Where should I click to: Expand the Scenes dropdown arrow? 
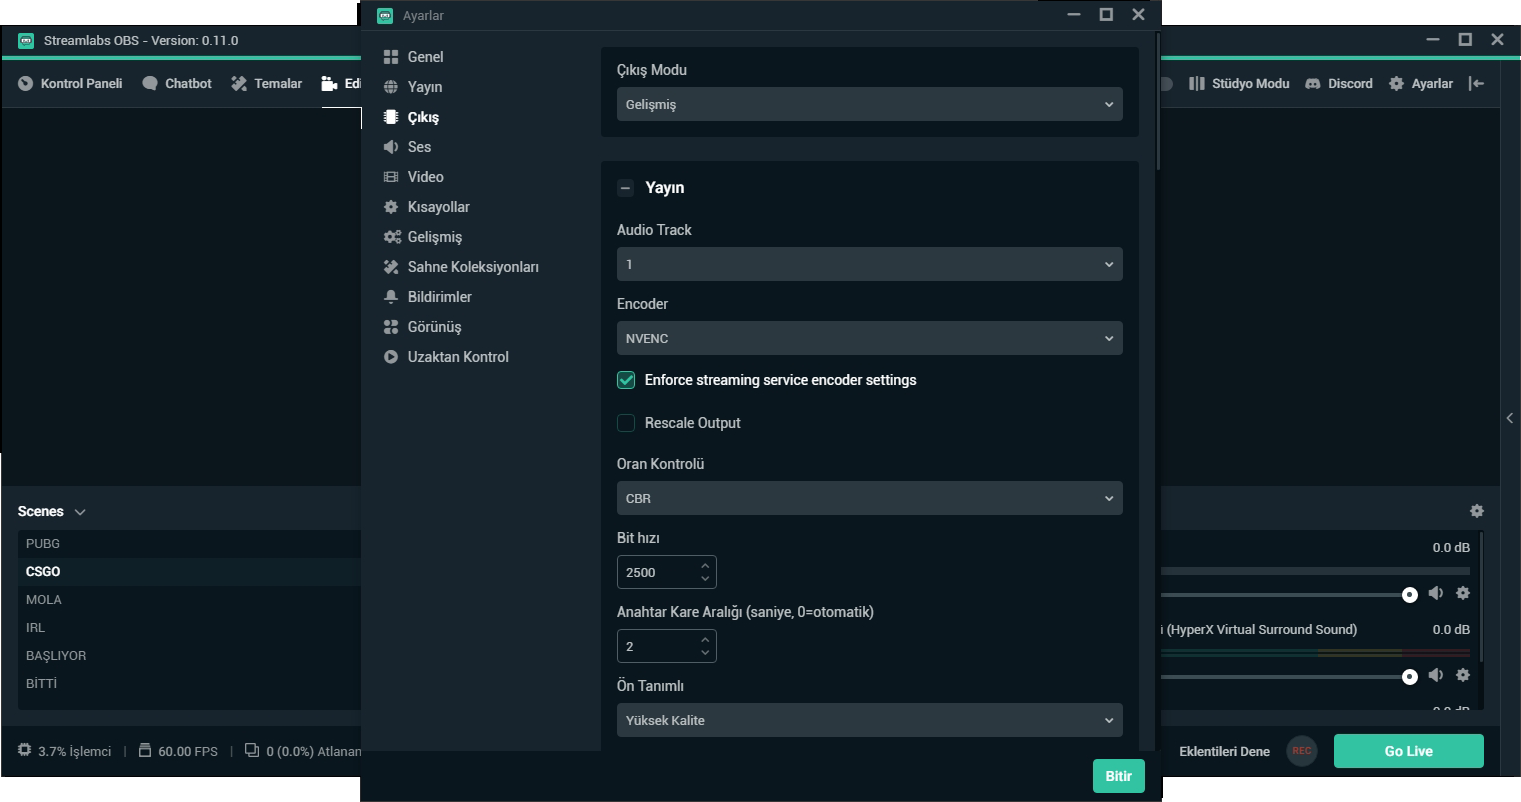coord(80,512)
